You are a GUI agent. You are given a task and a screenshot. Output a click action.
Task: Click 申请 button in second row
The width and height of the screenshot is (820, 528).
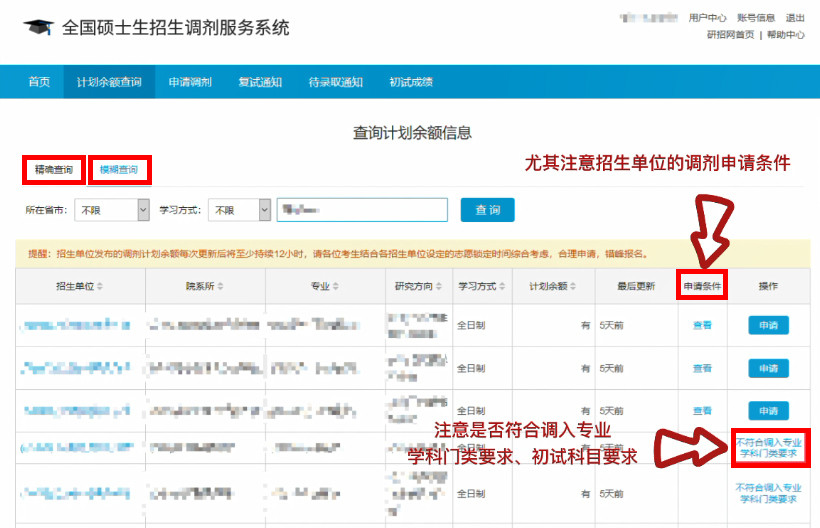tap(768, 369)
